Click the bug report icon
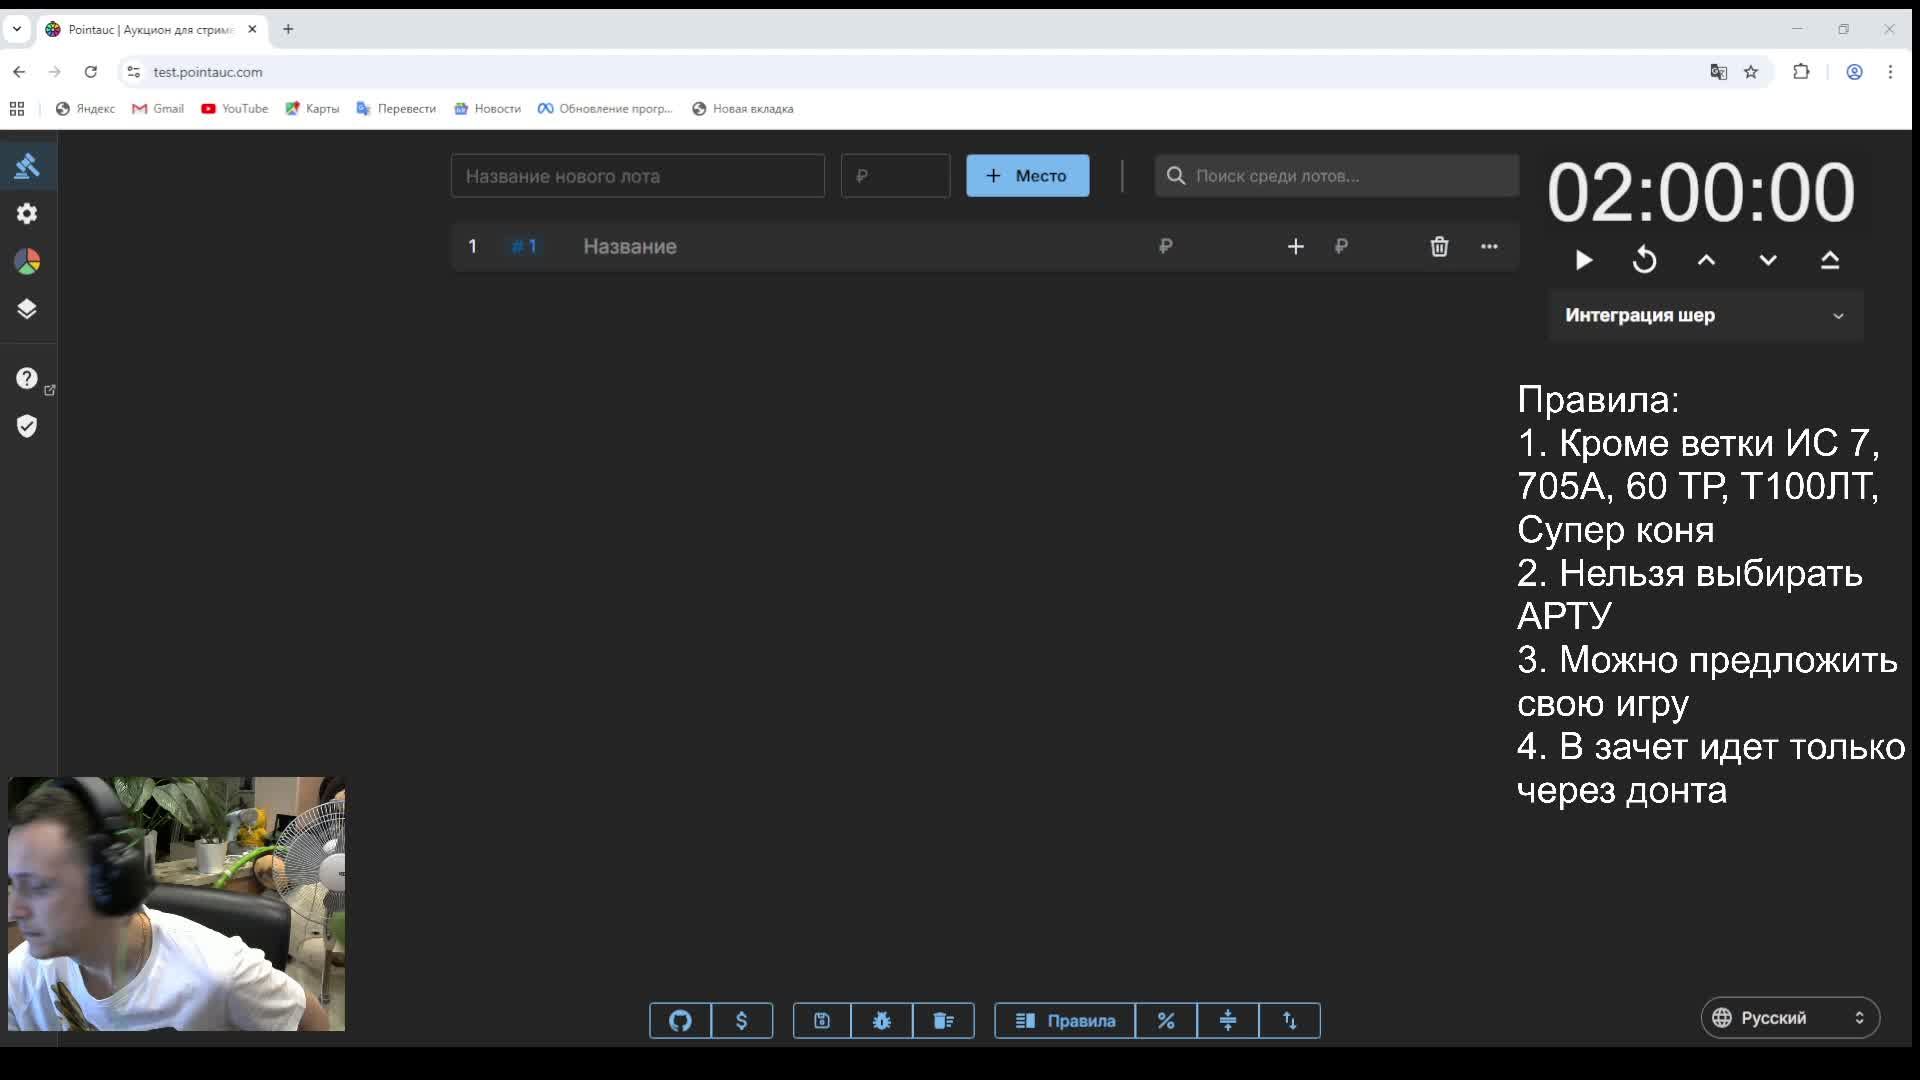This screenshot has height=1080, width=1920. pos(882,1021)
